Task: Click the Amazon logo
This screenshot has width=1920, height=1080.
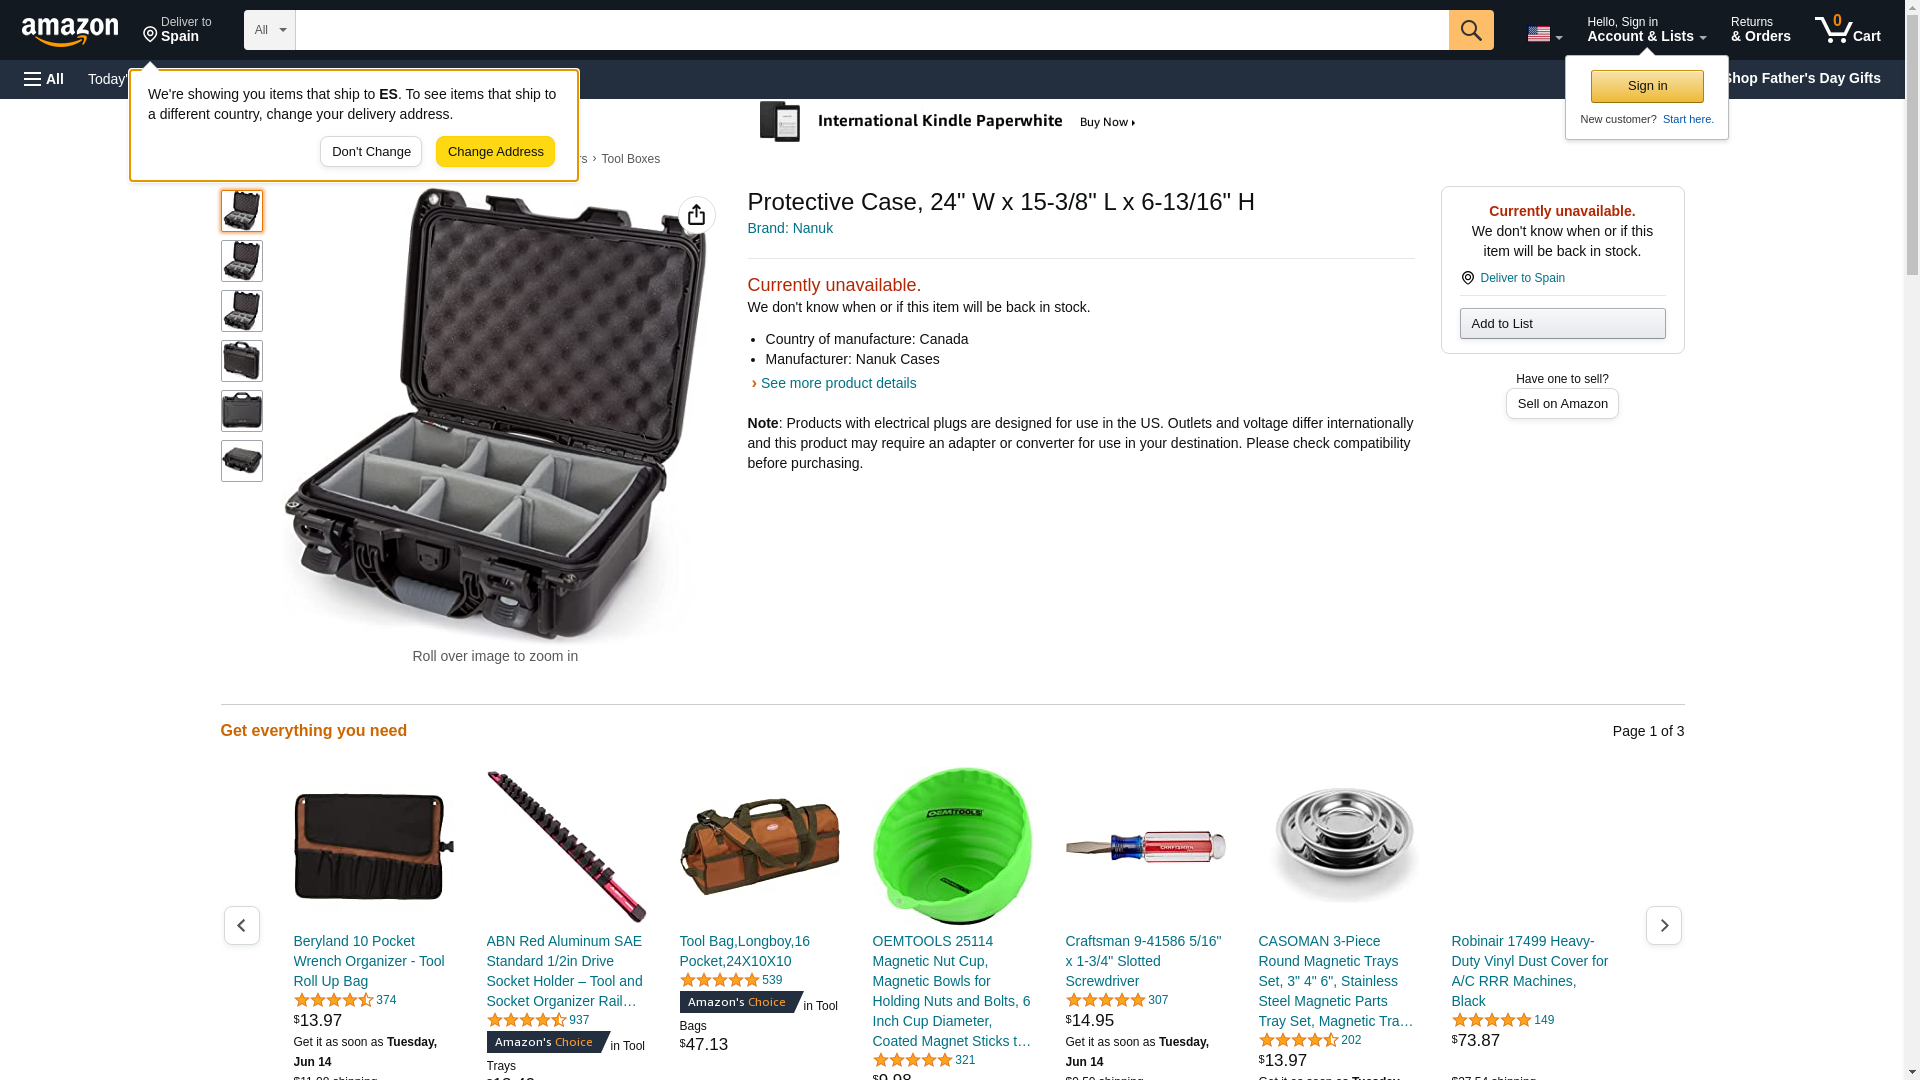Action: [x=70, y=32]
